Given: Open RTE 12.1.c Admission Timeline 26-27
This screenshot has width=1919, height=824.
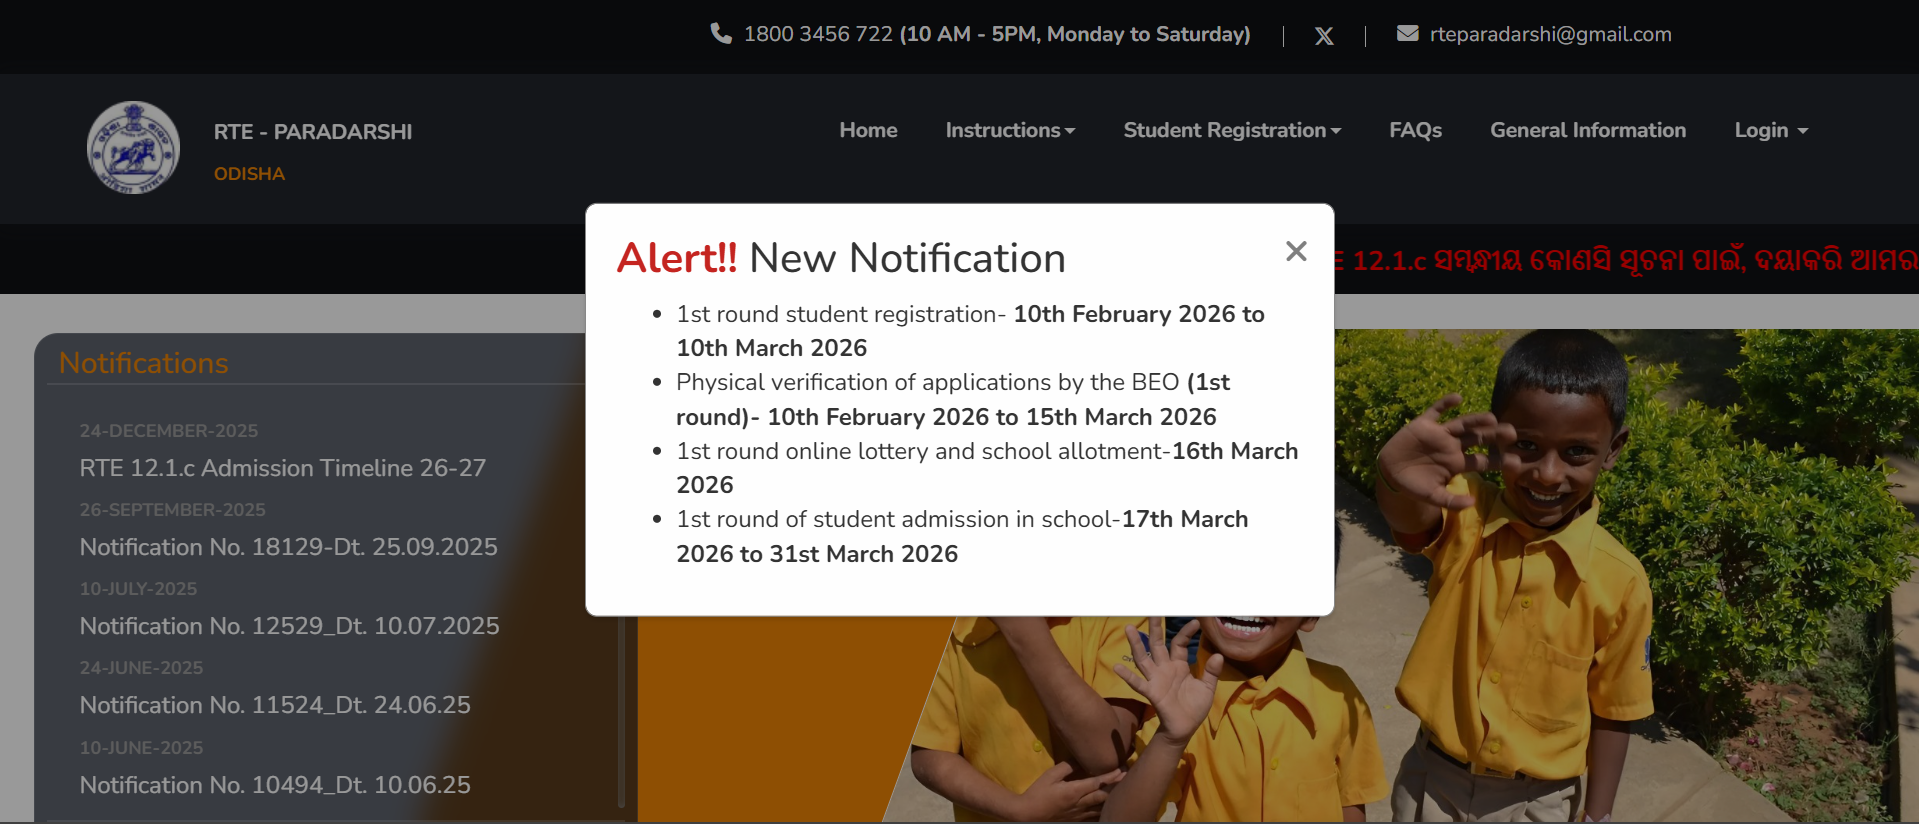Looking at the screenshot, I should click(283, 468).
